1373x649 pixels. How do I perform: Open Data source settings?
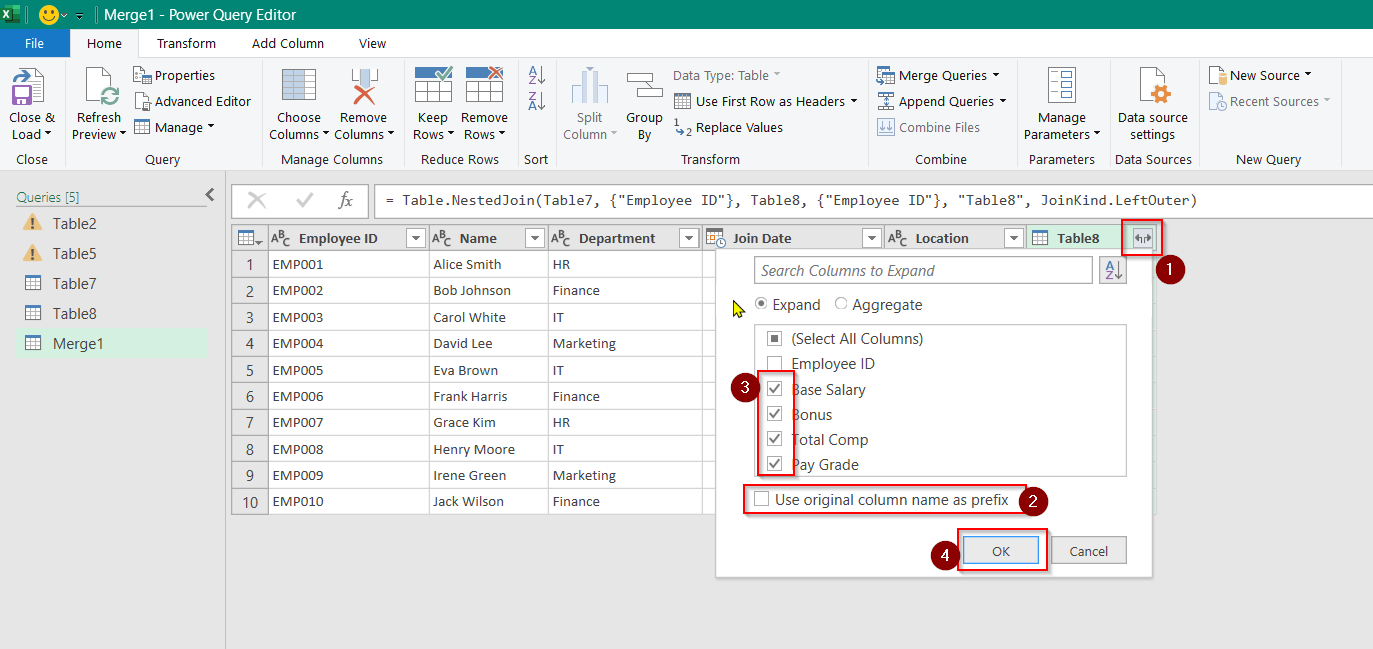tap(1153, 105)
